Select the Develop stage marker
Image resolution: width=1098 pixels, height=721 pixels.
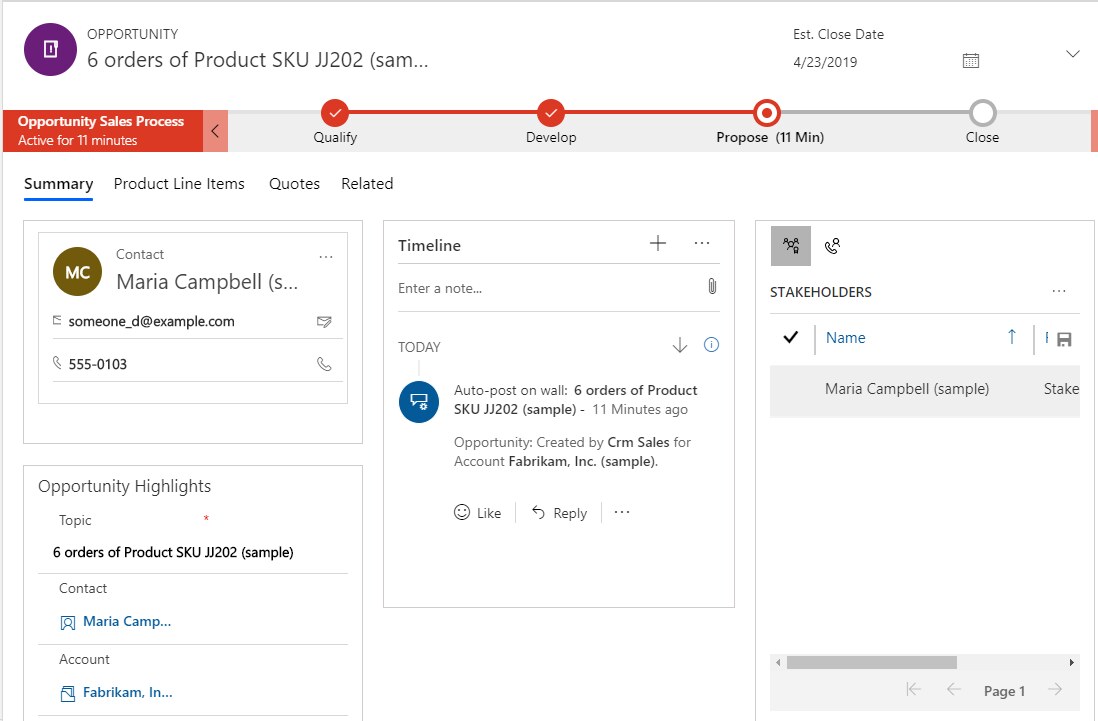tap(551, 113)
